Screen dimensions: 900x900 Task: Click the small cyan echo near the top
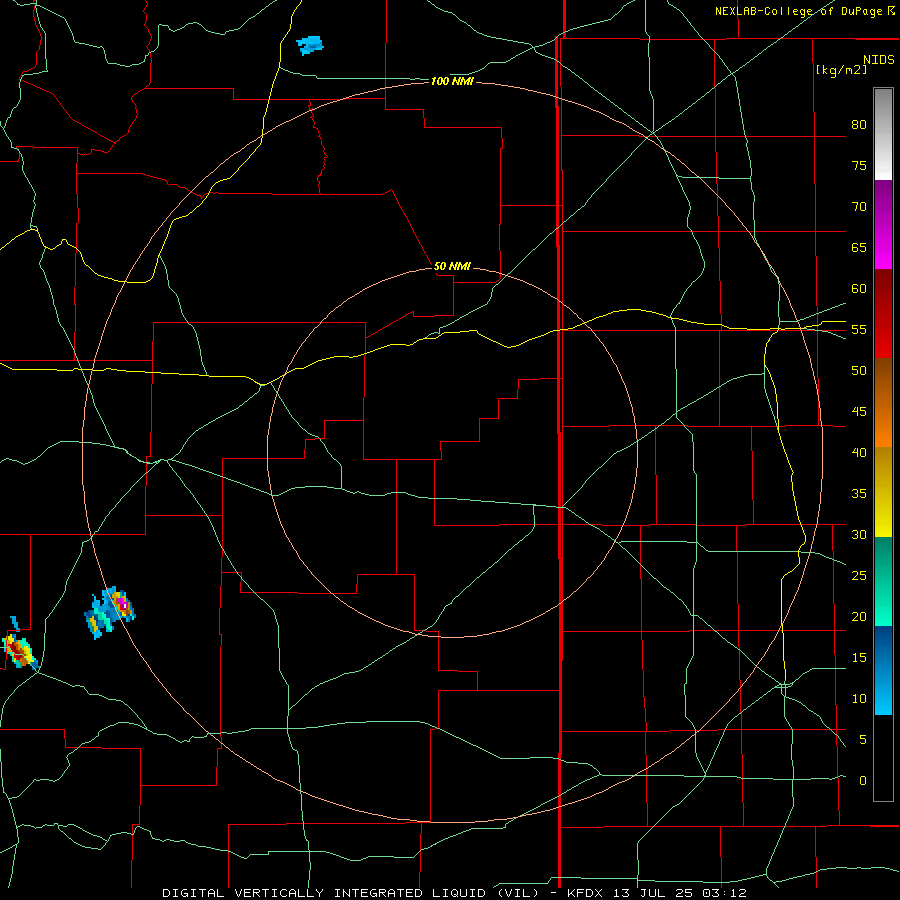pyautogui.click(x=310, y=45)
